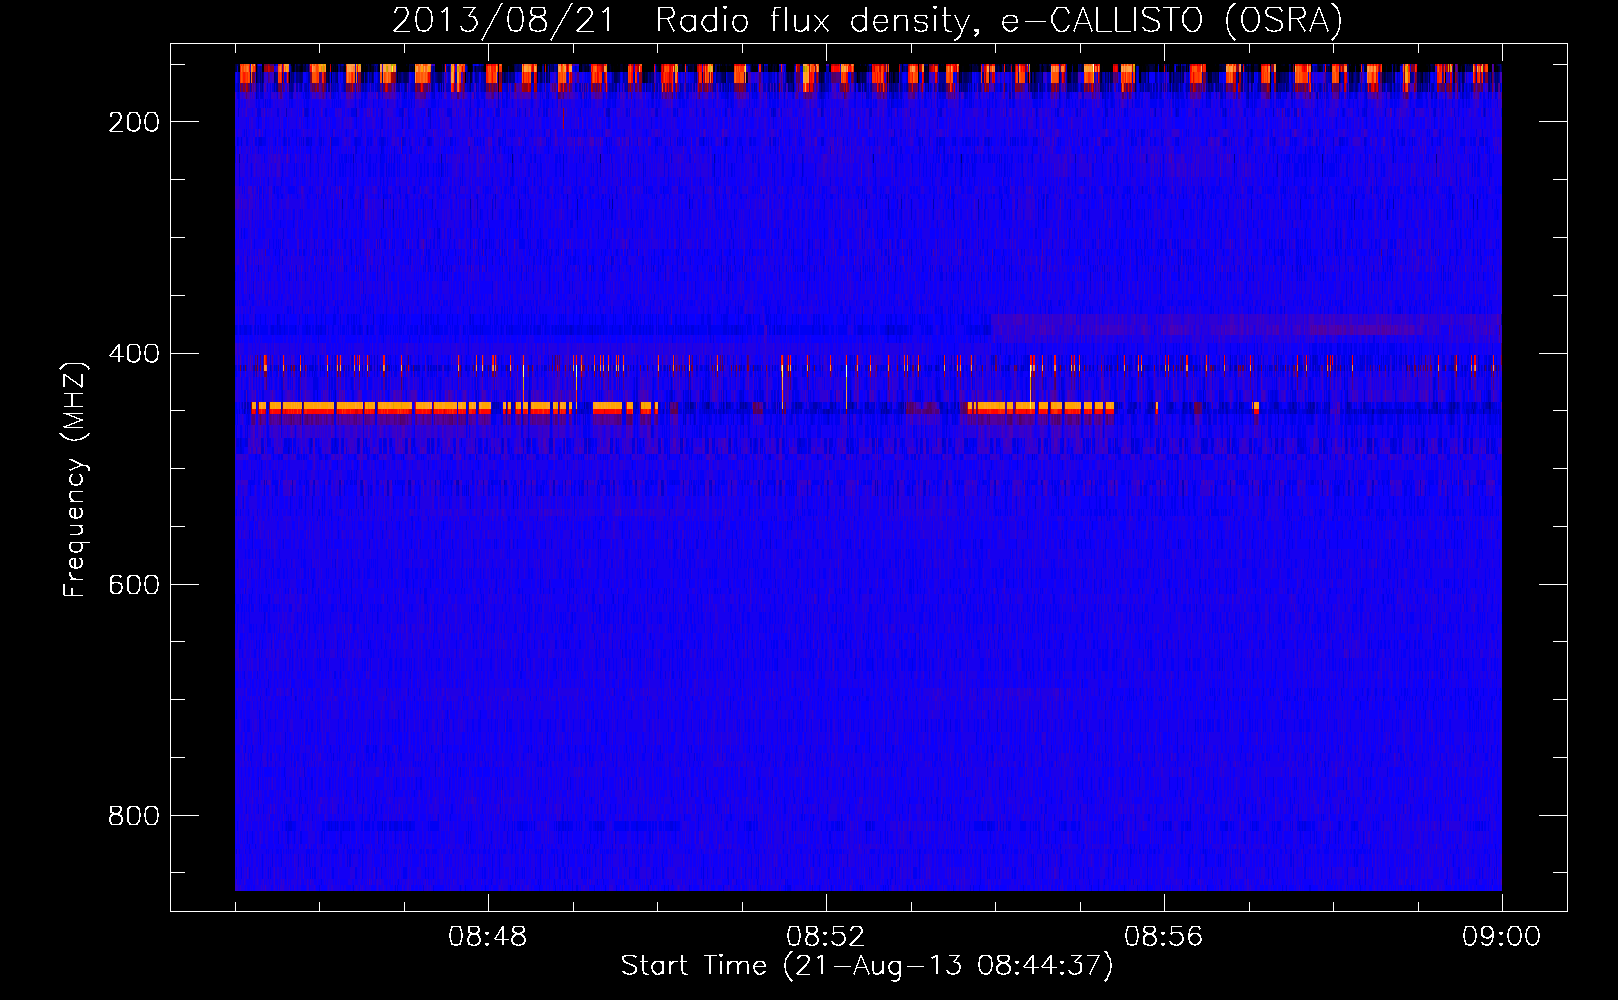Select the 800 frequency tick label
1618x1000 pixels.
click(134, 816)
